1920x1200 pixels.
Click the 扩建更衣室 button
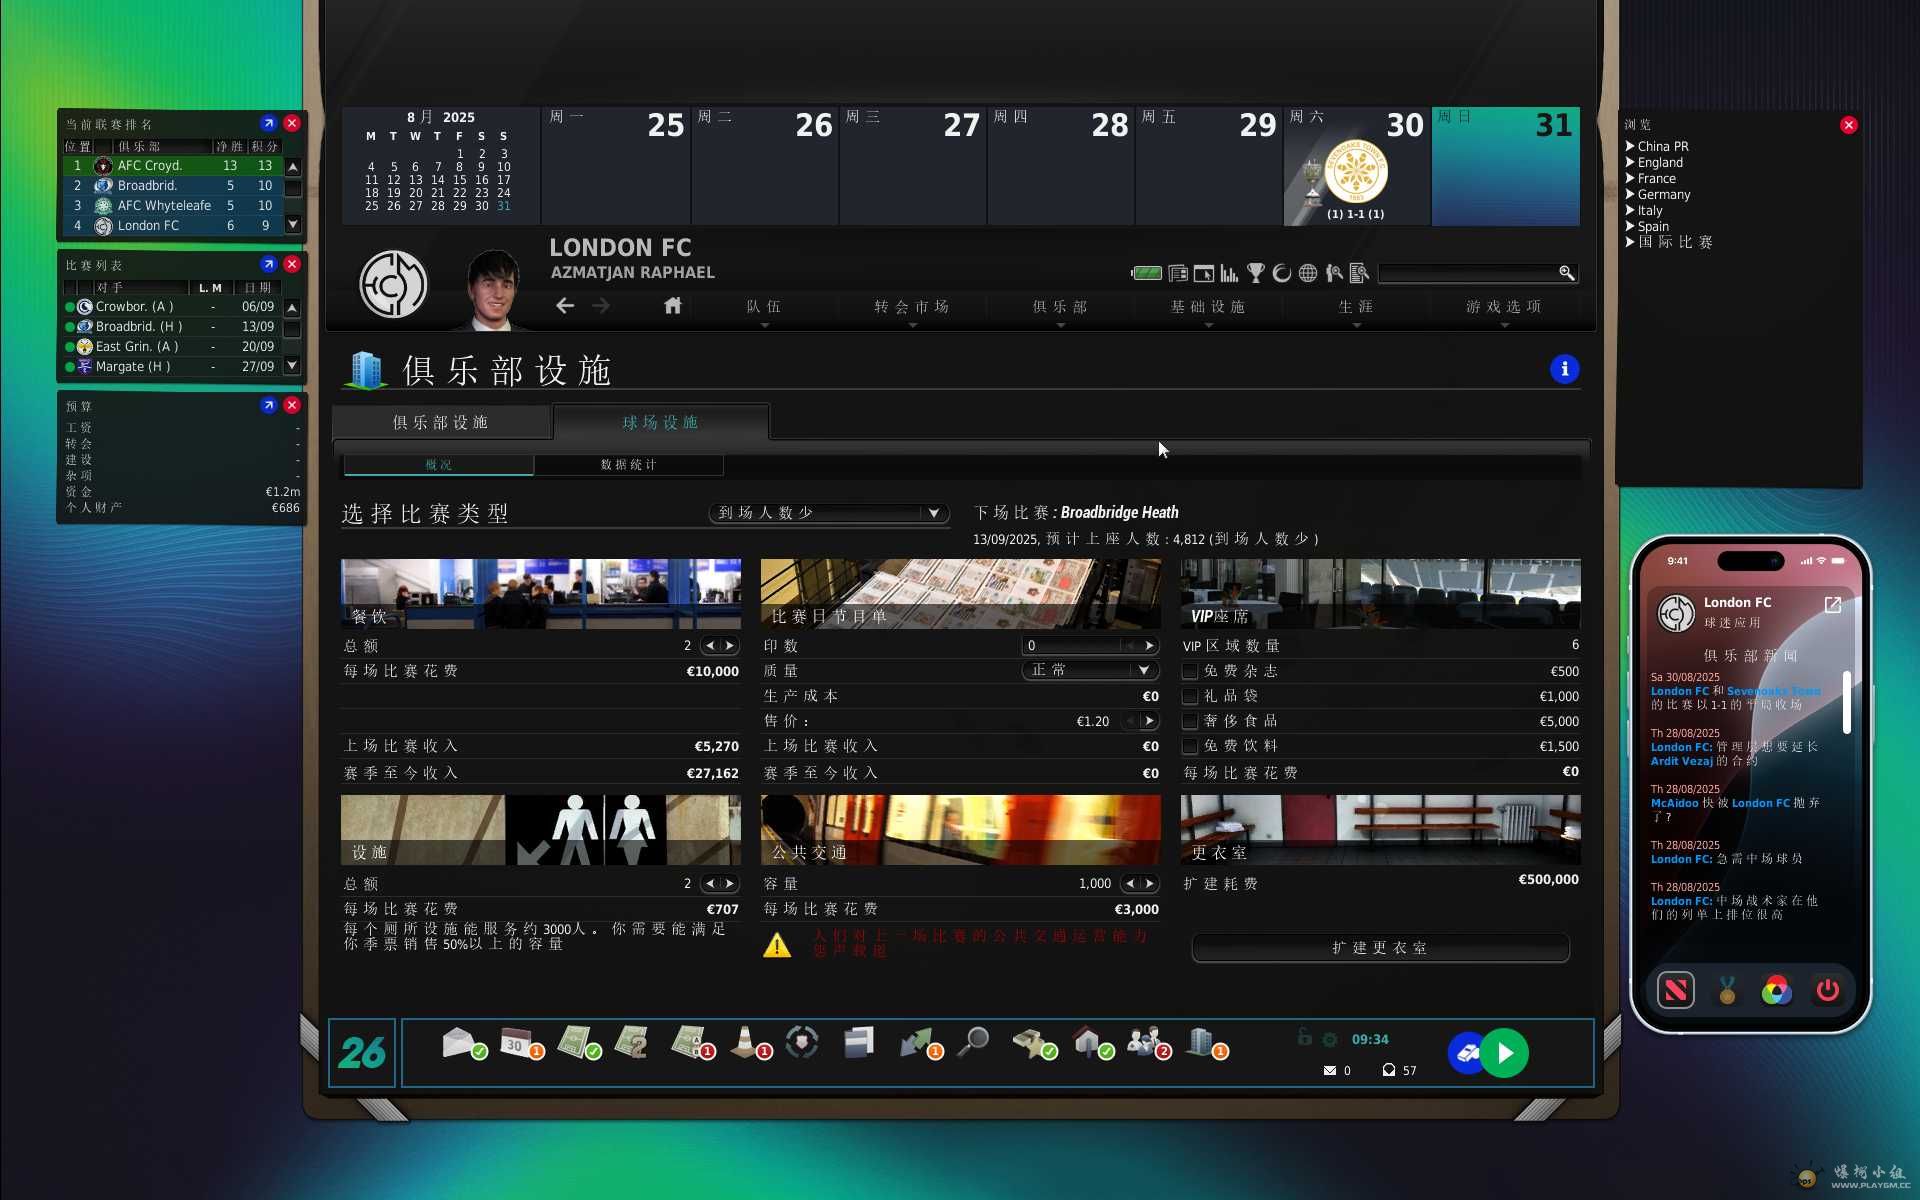[1380, 948]
